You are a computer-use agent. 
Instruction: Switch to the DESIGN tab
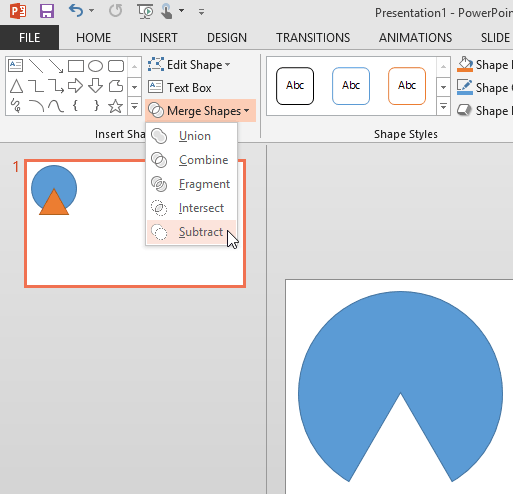[x=227, y=37]
